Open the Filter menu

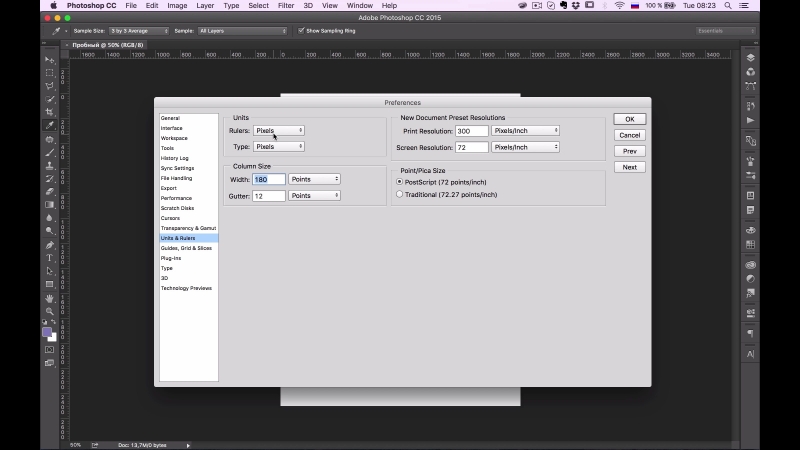286,6
